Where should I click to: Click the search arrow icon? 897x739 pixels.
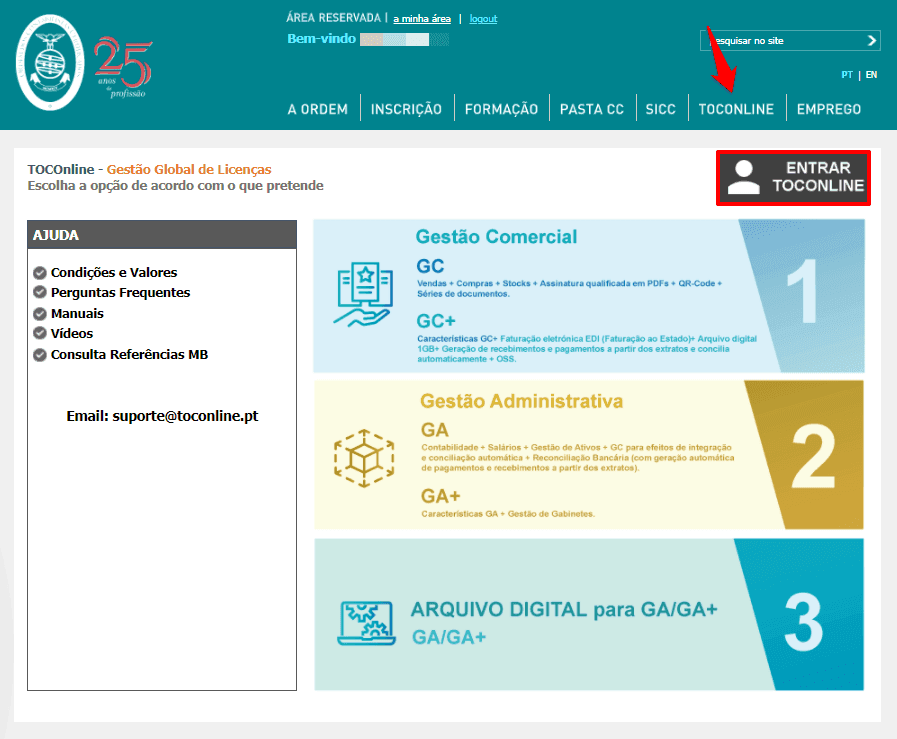click(x=872, y=41)
